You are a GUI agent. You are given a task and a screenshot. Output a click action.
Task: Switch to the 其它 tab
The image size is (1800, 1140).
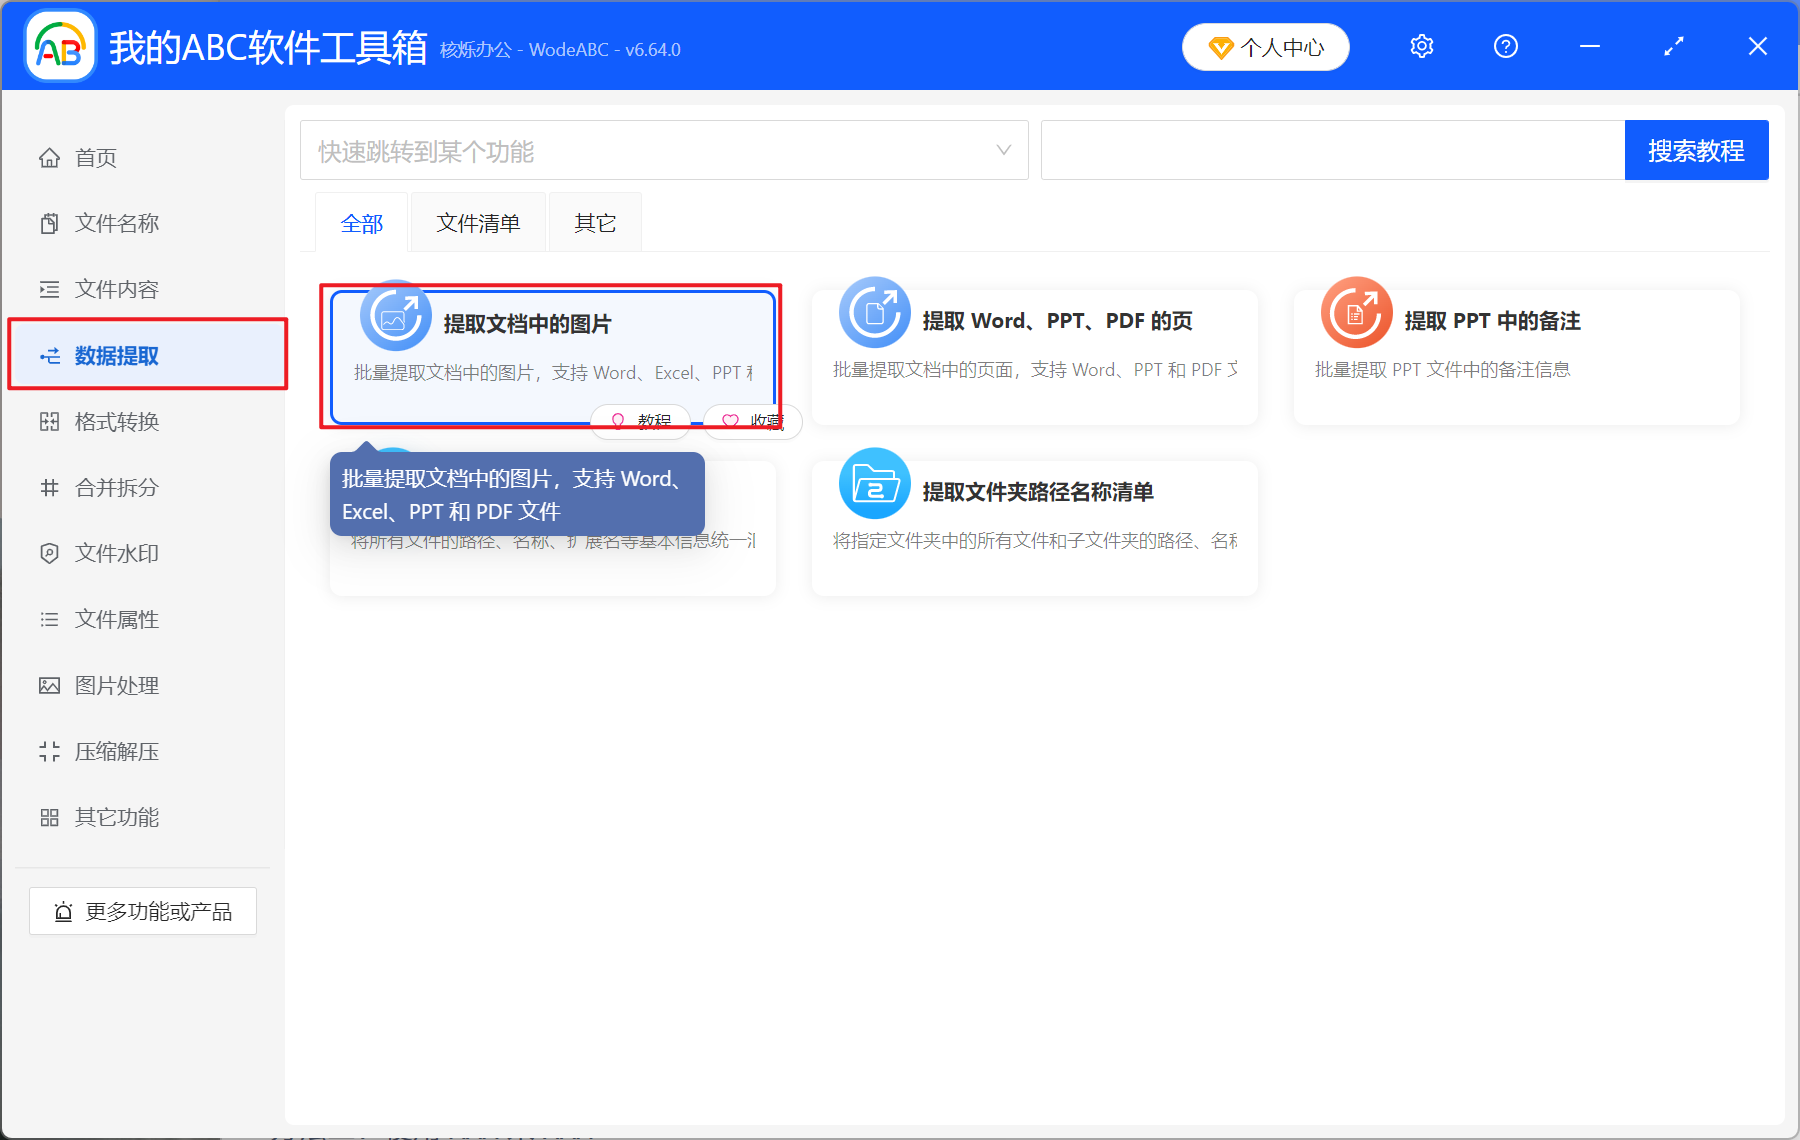[594, 222]
